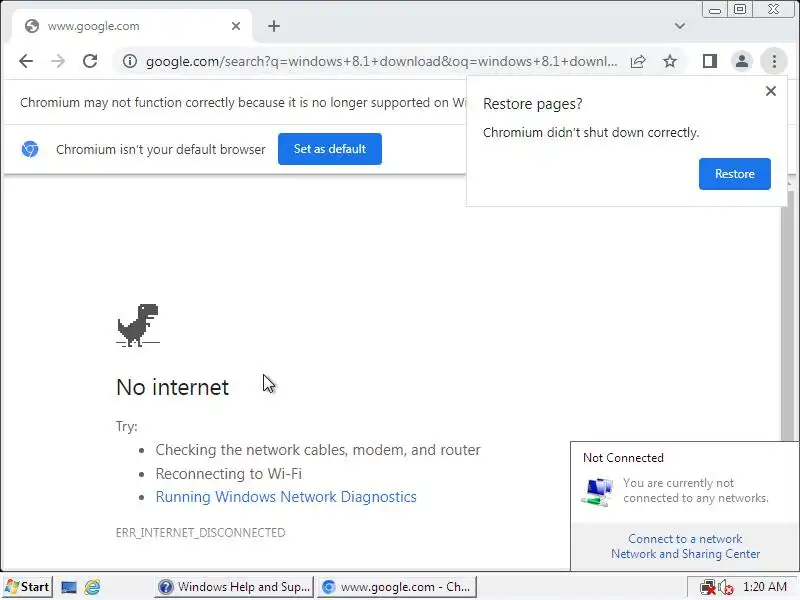Open the three-dot Chromium menu
Screen dimensions: 800x600
(774, 61)
